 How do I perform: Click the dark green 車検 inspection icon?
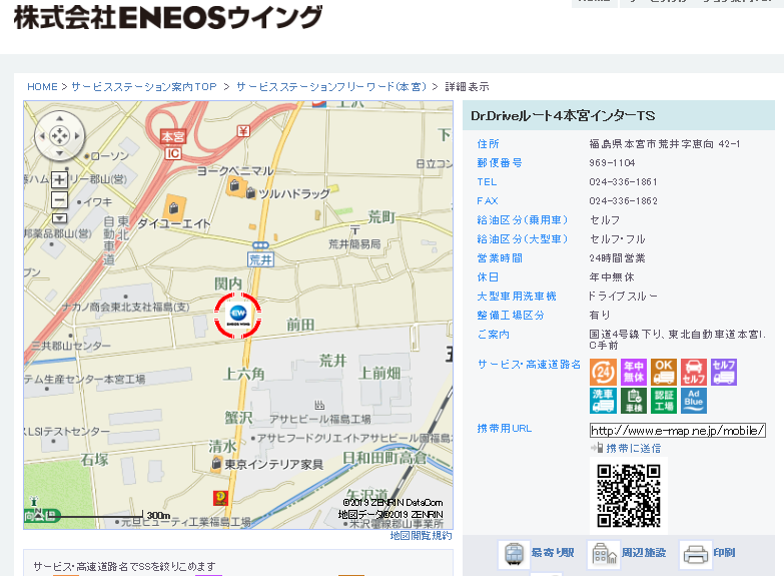point(634,401)
